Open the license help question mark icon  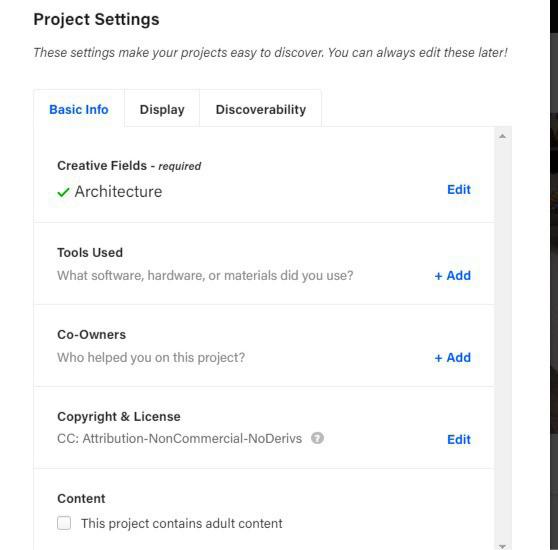point(317,438)
